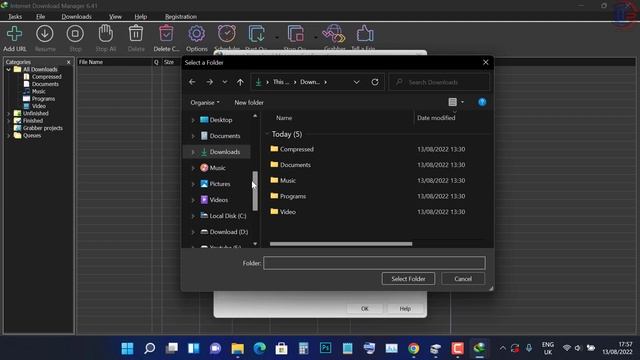Open the View menu

[115, 17]
